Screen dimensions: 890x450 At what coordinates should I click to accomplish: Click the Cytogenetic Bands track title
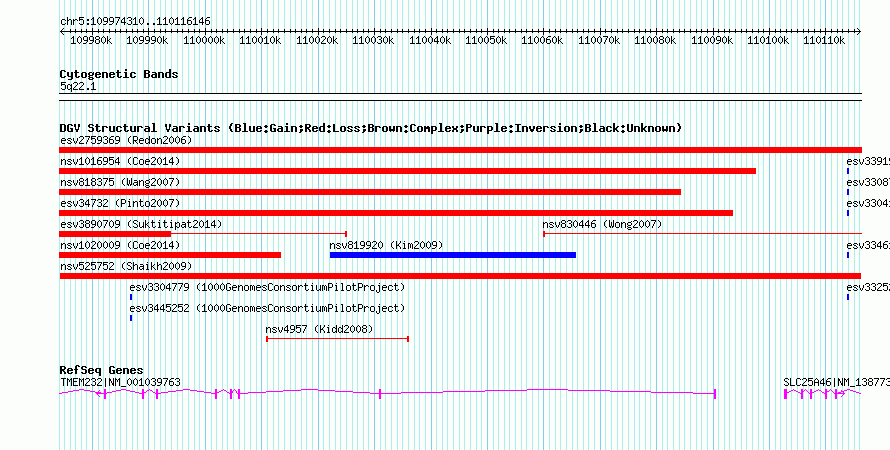pos(119,74)
